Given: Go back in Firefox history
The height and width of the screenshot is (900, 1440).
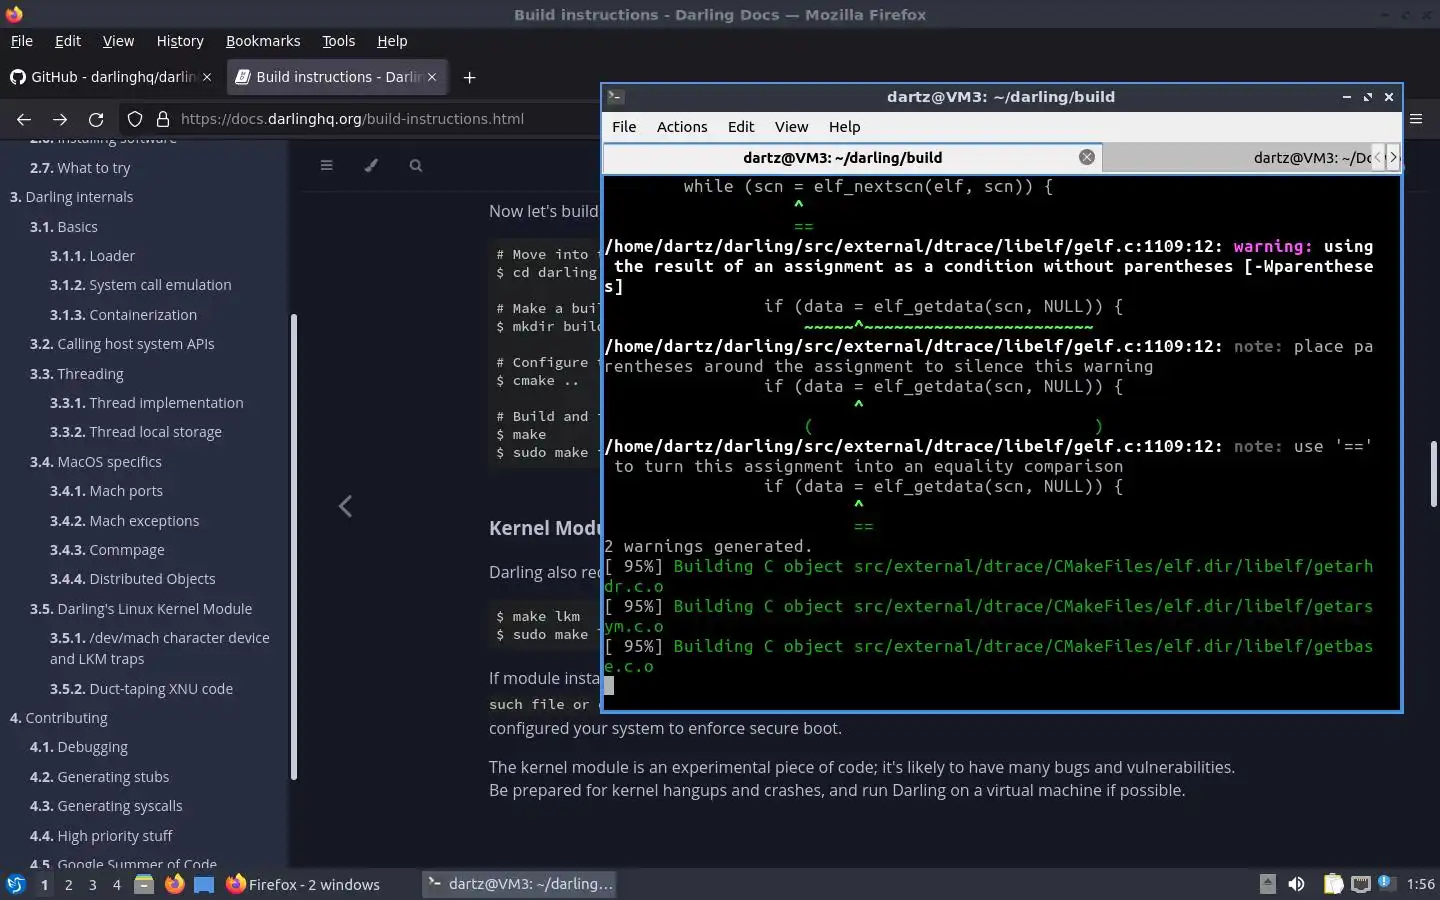Looking at the screenshot, I should point(24,119).
